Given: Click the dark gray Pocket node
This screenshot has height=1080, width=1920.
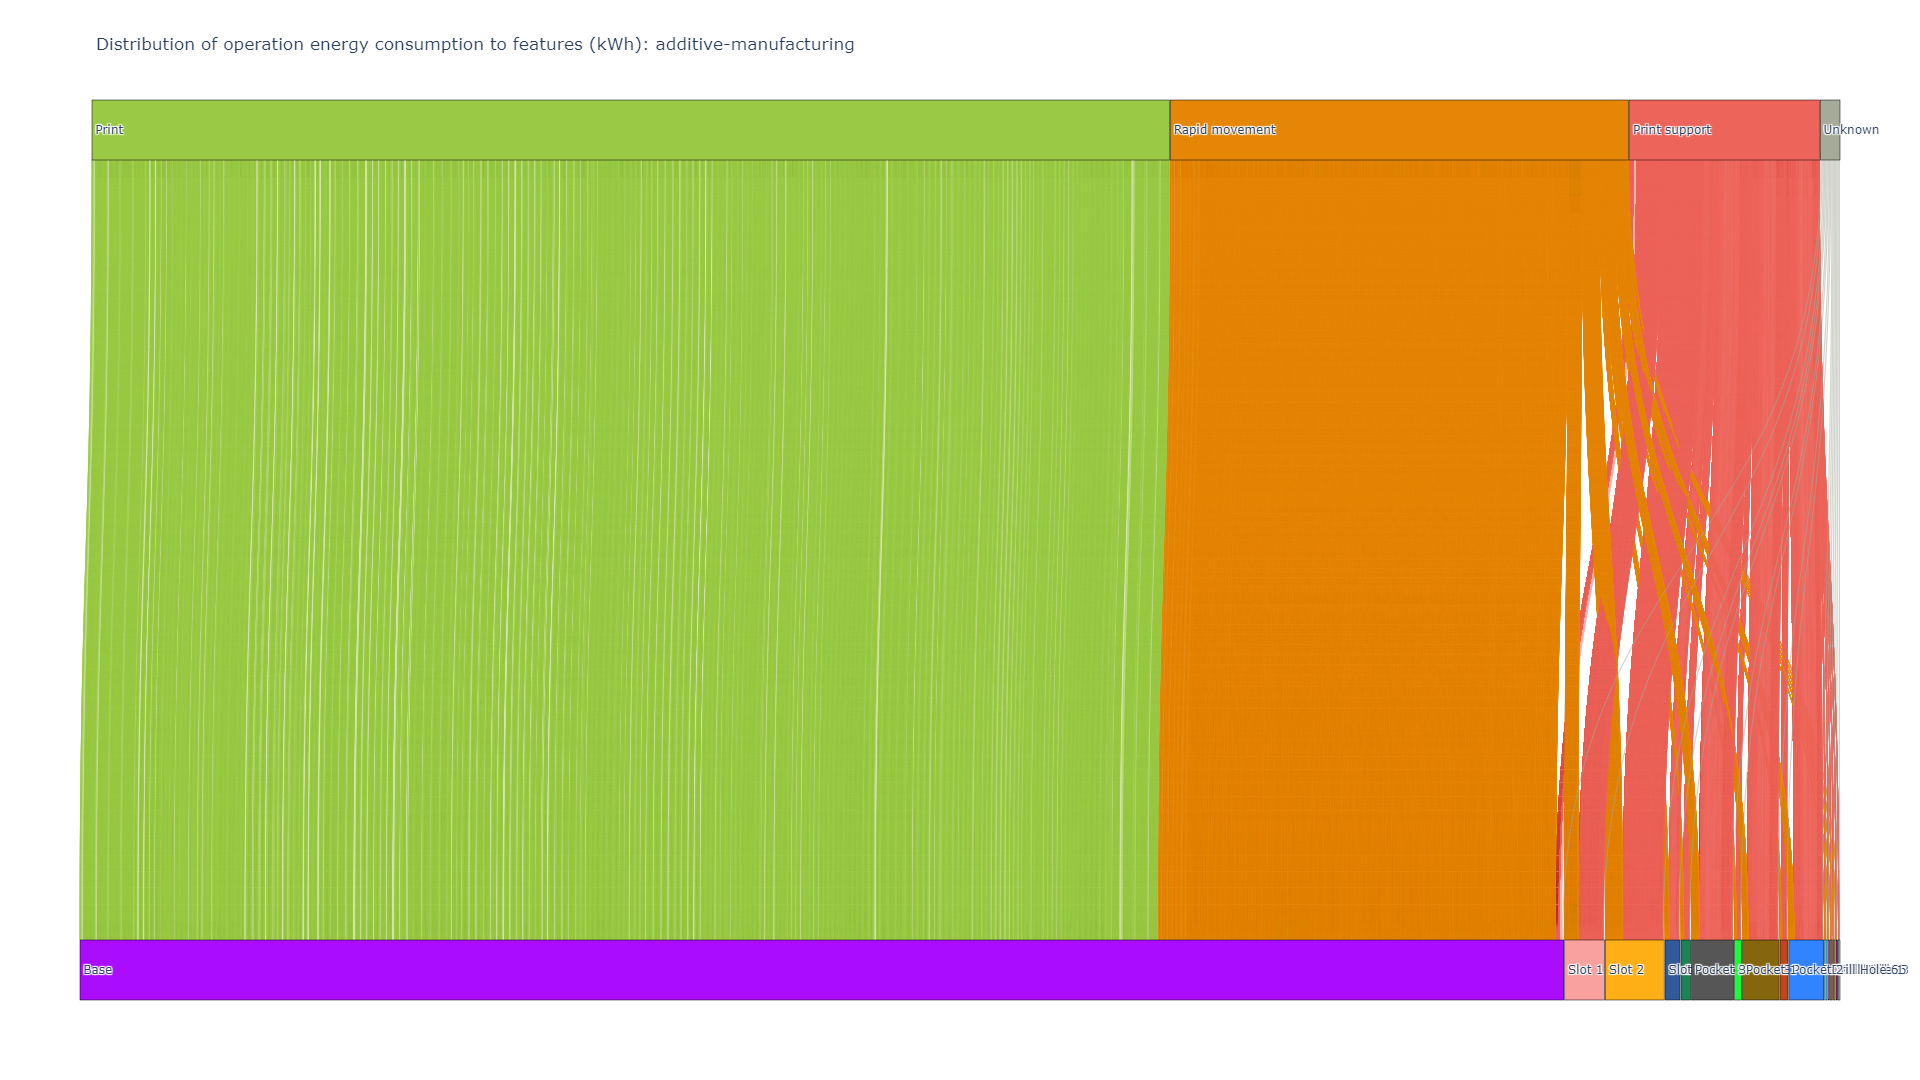Looking at the screenshot, I should 1712,969.
